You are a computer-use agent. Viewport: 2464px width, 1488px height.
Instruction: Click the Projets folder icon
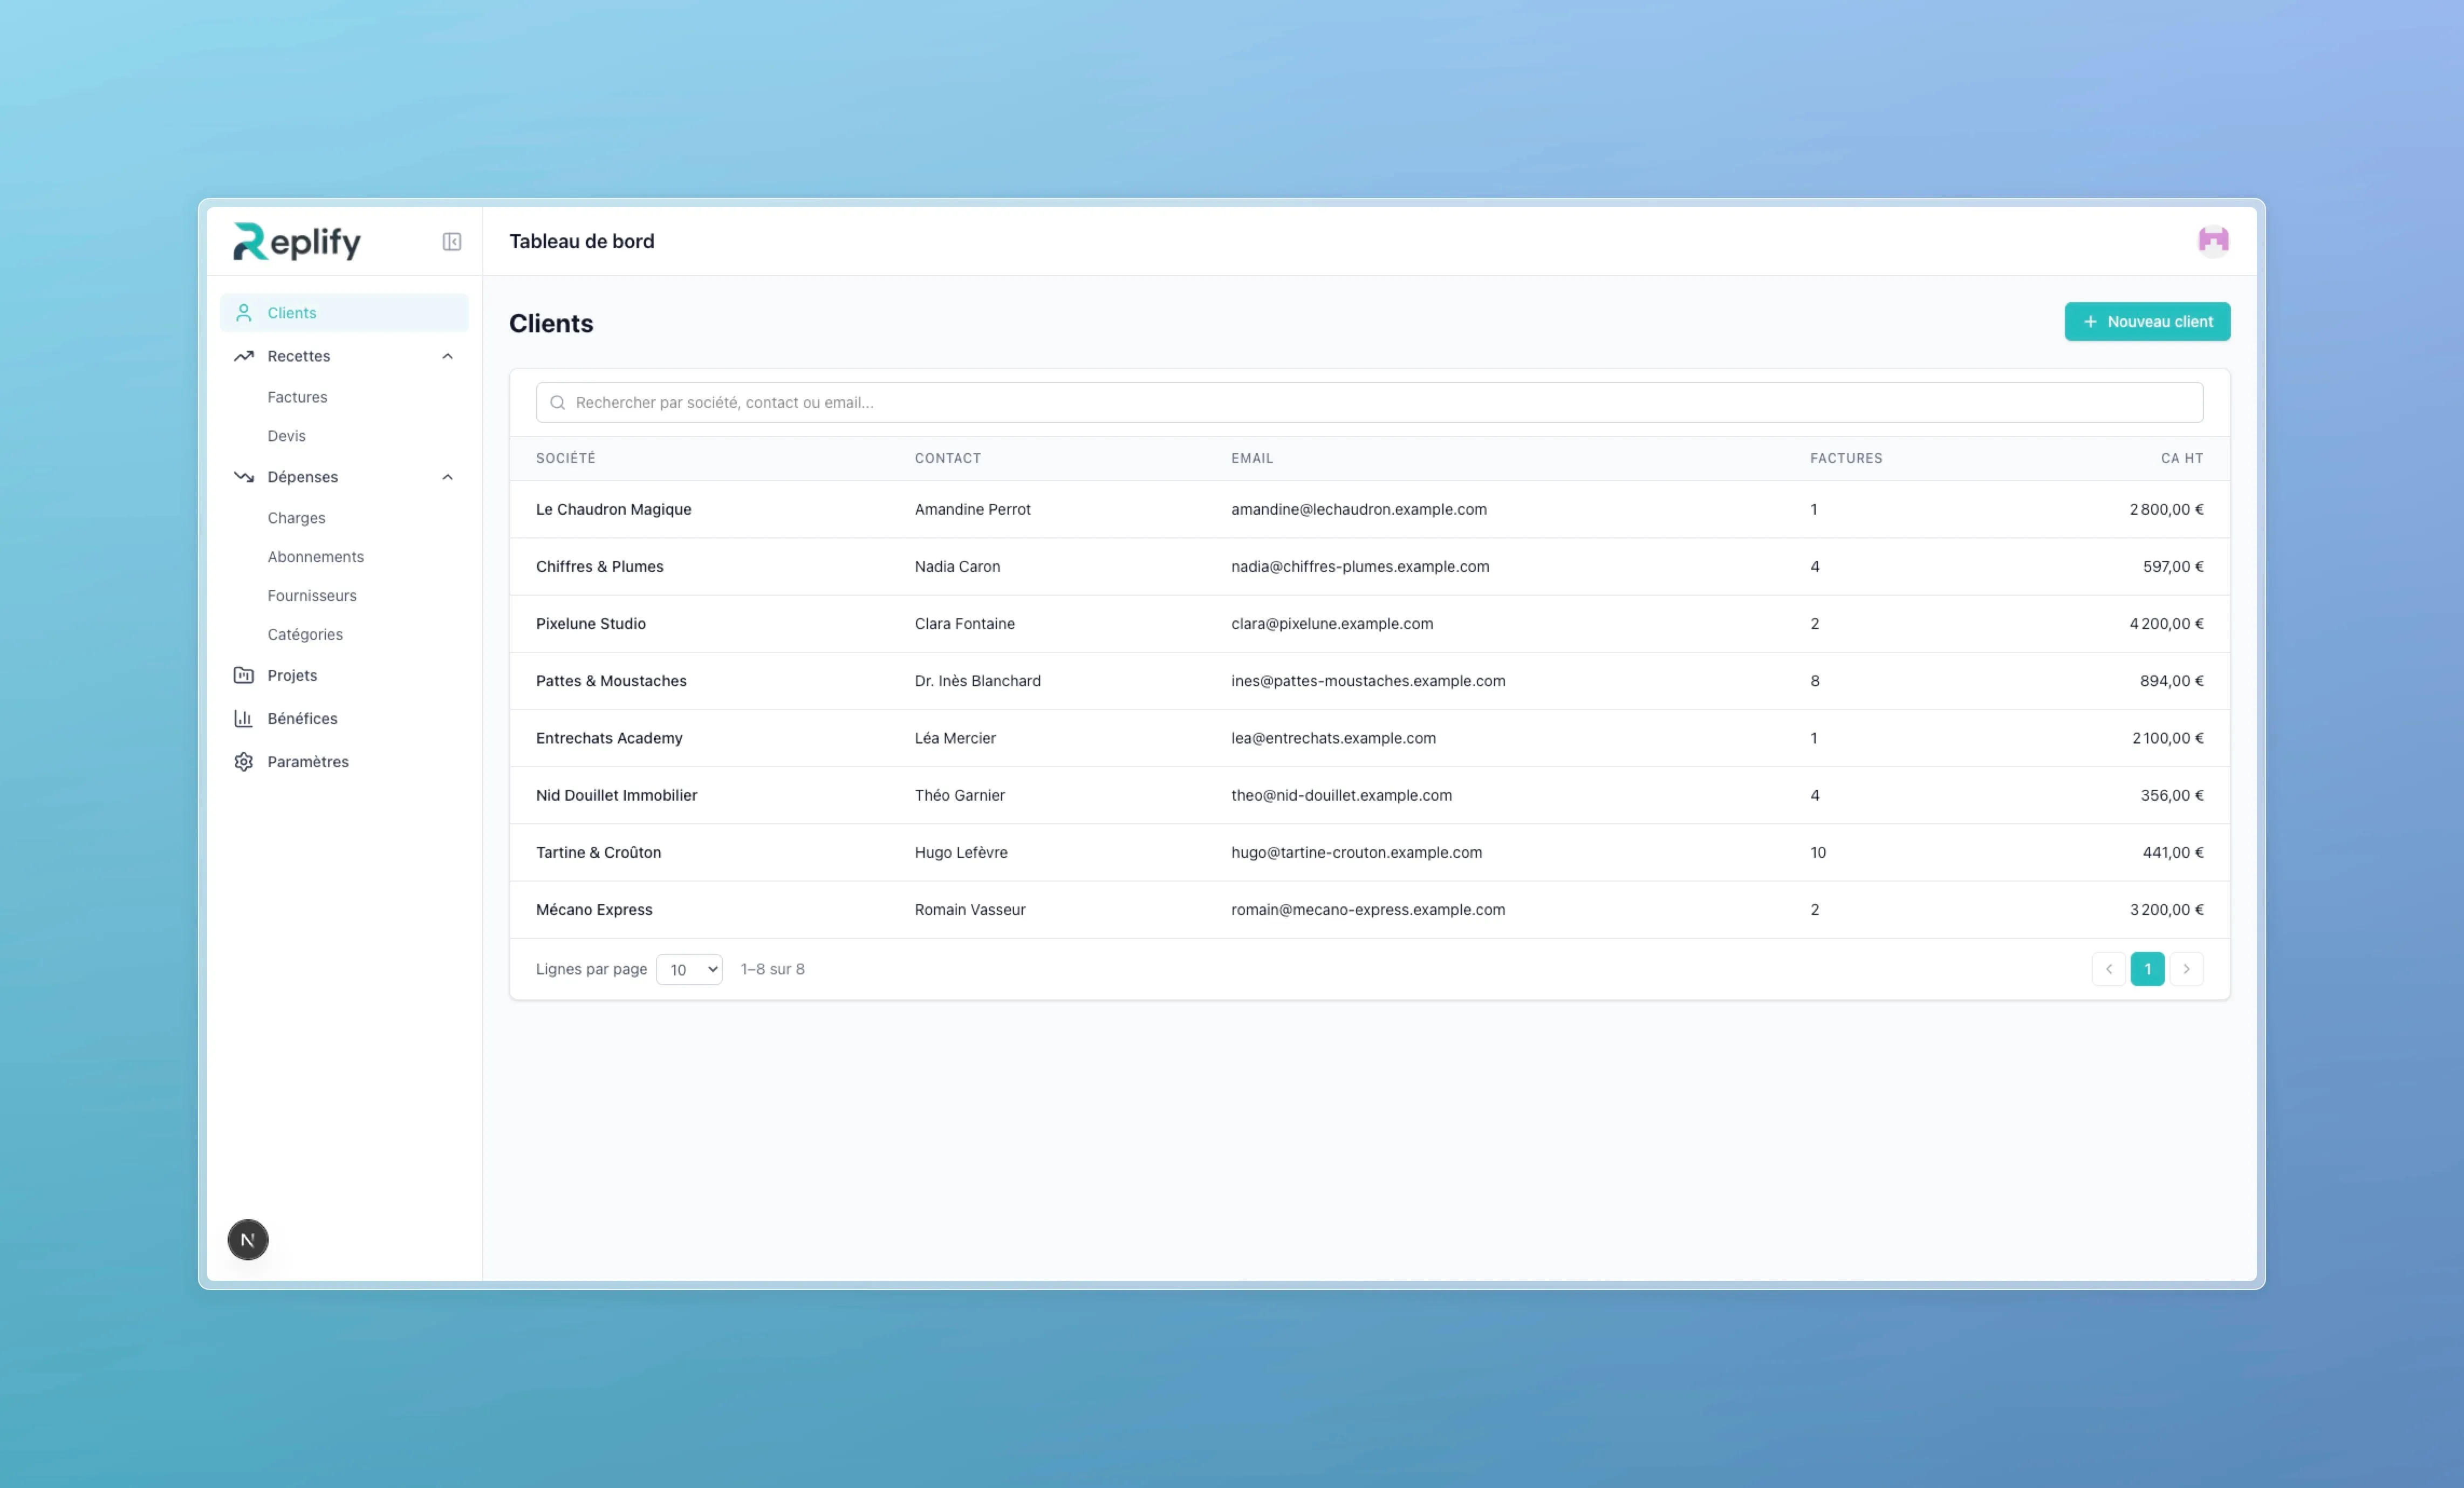[x=243, y=676]
